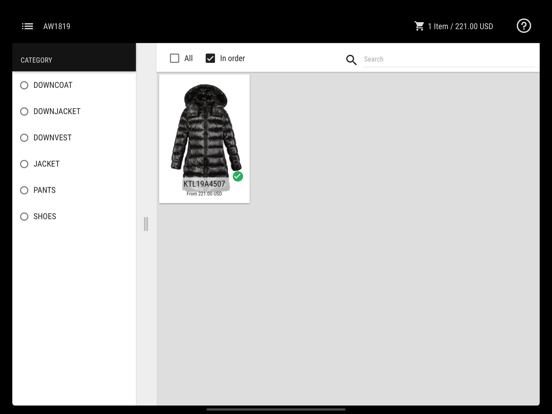The height and width of the screenshot is (414, 552).
Task: Focus the Search input field
Action: (x=448, y=59)
